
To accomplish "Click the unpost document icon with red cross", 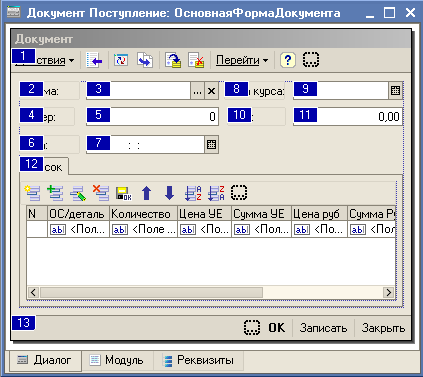I will (196, 60).
